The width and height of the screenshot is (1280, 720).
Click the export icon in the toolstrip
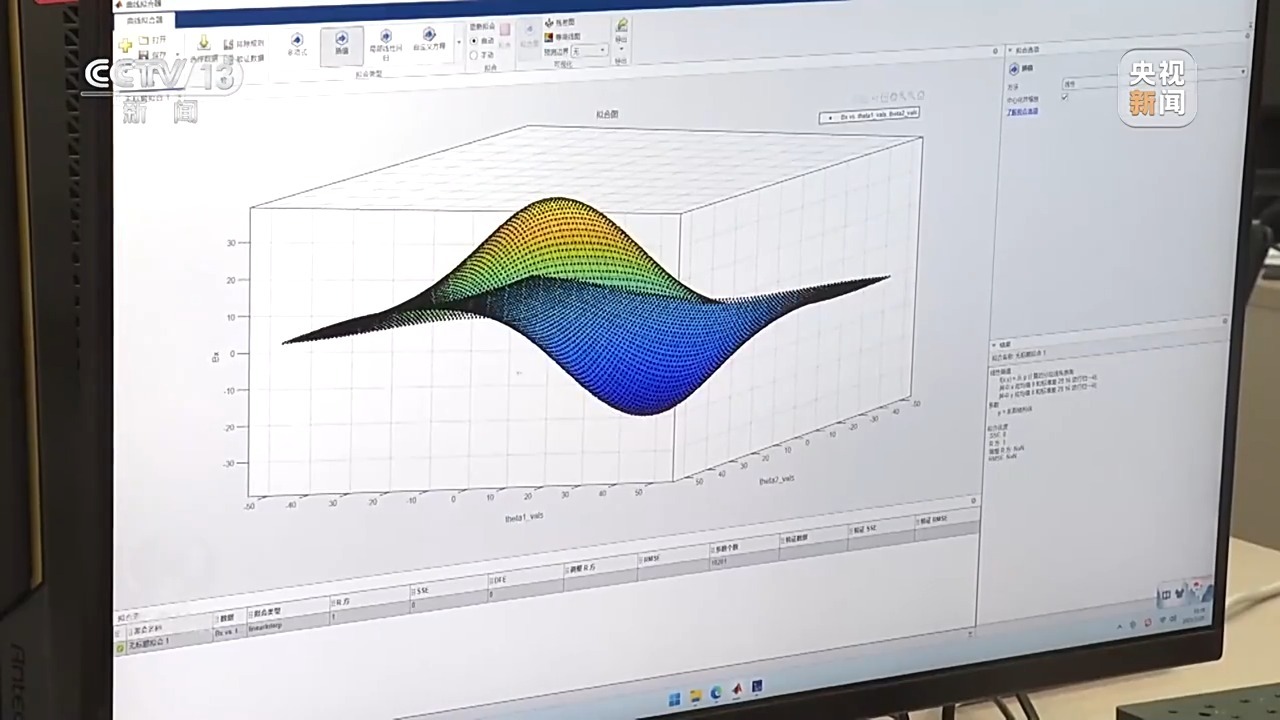pyautogui.click(x=621, y=27)
